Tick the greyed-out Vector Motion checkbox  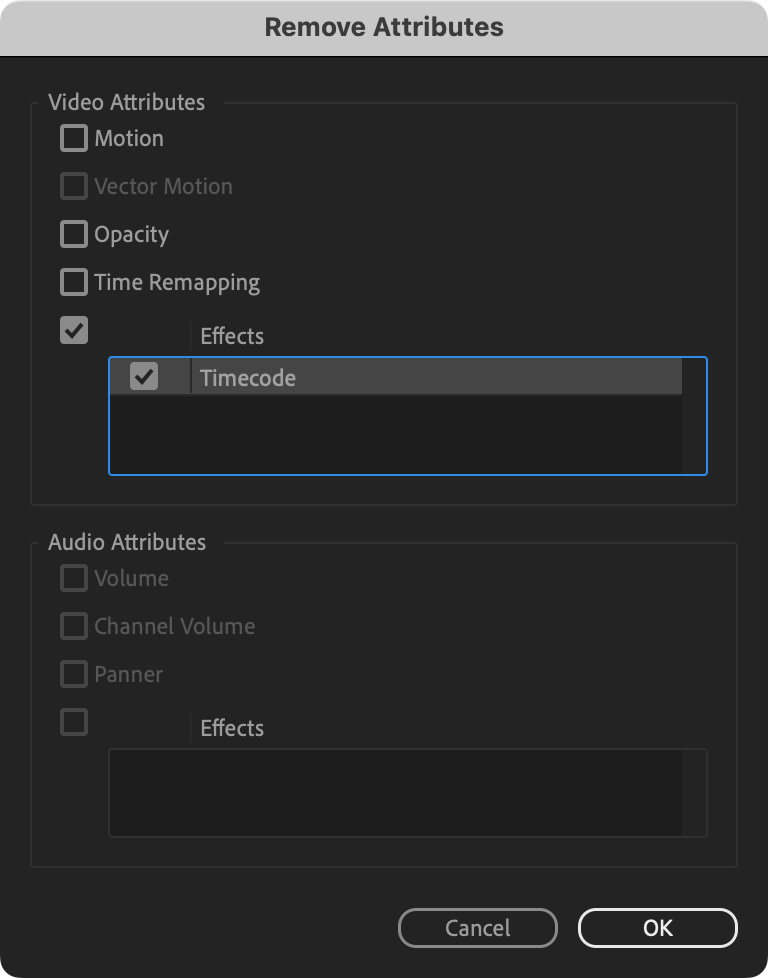tap(74, 186)
